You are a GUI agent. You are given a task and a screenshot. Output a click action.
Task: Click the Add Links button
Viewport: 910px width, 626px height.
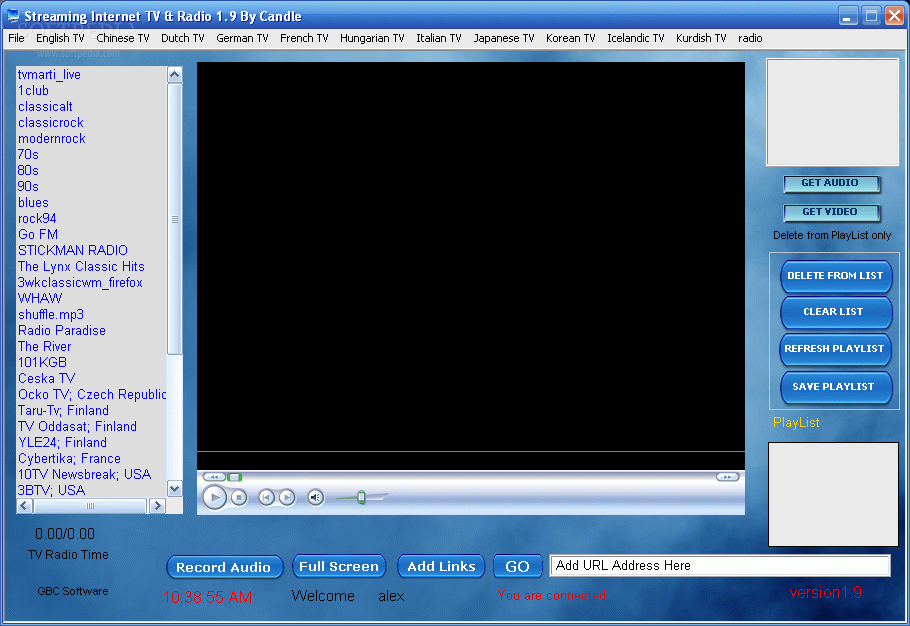[441, 566]
